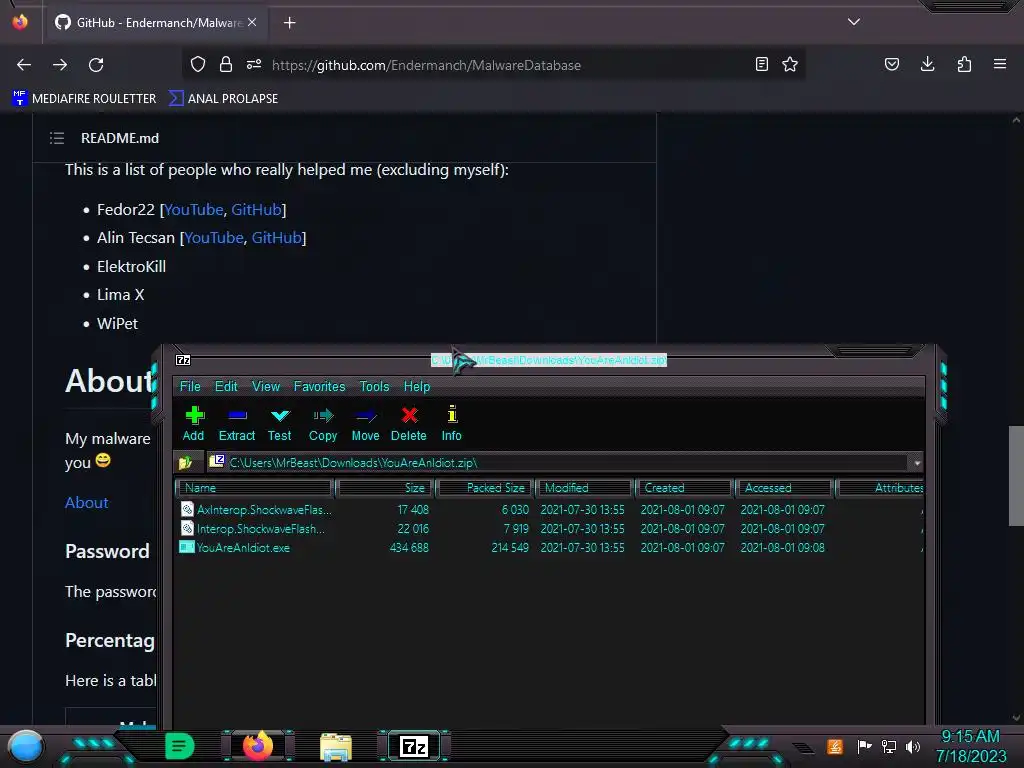1024x768 pixels.
Task: Open Firefox downloads panel
Action: click(x=927, y=64)
